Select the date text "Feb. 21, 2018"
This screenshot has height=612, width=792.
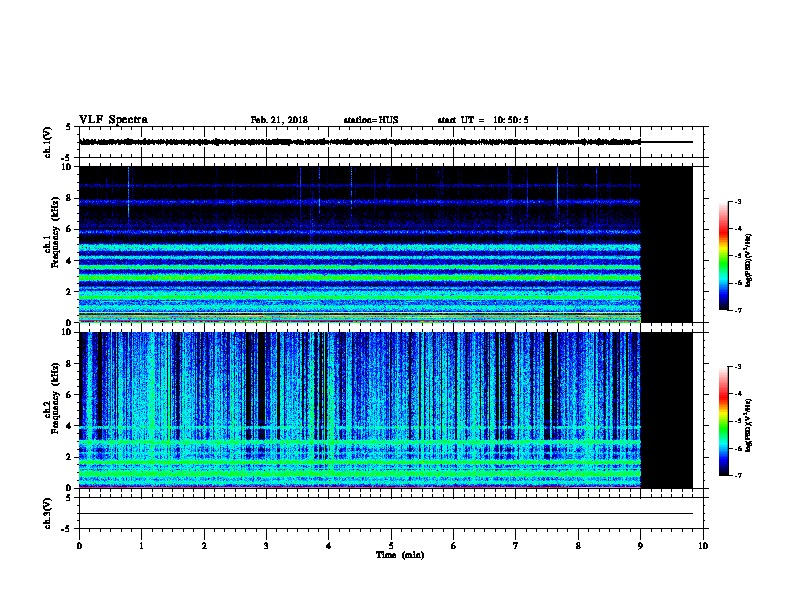click(x=279, y=120)
